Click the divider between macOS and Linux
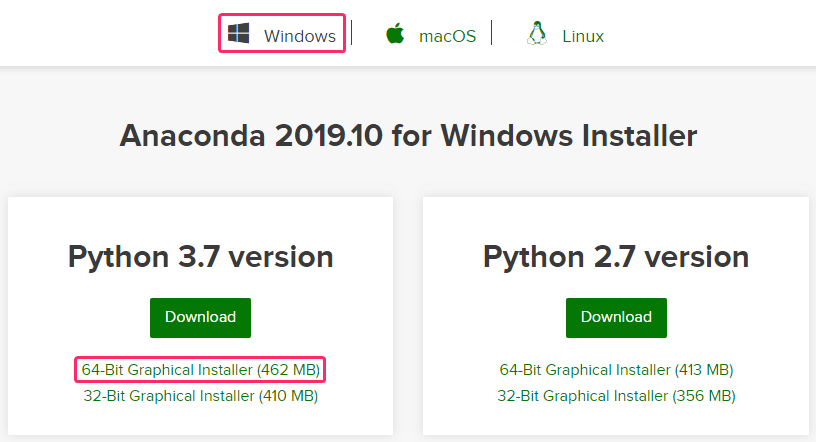The width and height of the screenshot is (816, 442). pos(492,33)
